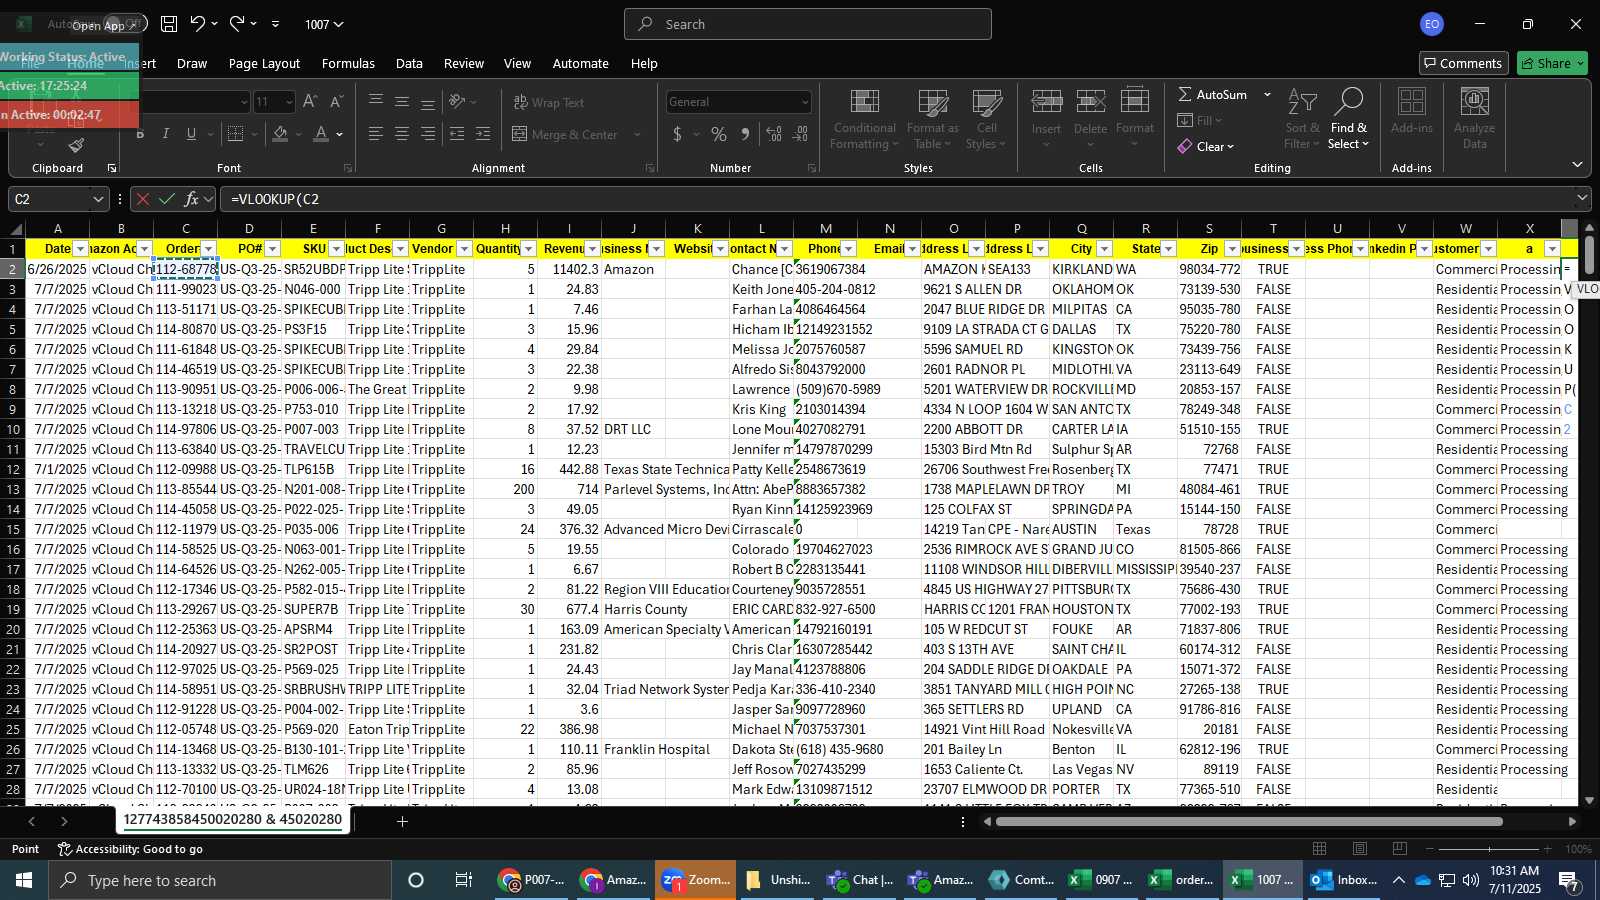Open the Formulas ribbon tab
This screenshot has height=900, width=1600.
point(348,63)
